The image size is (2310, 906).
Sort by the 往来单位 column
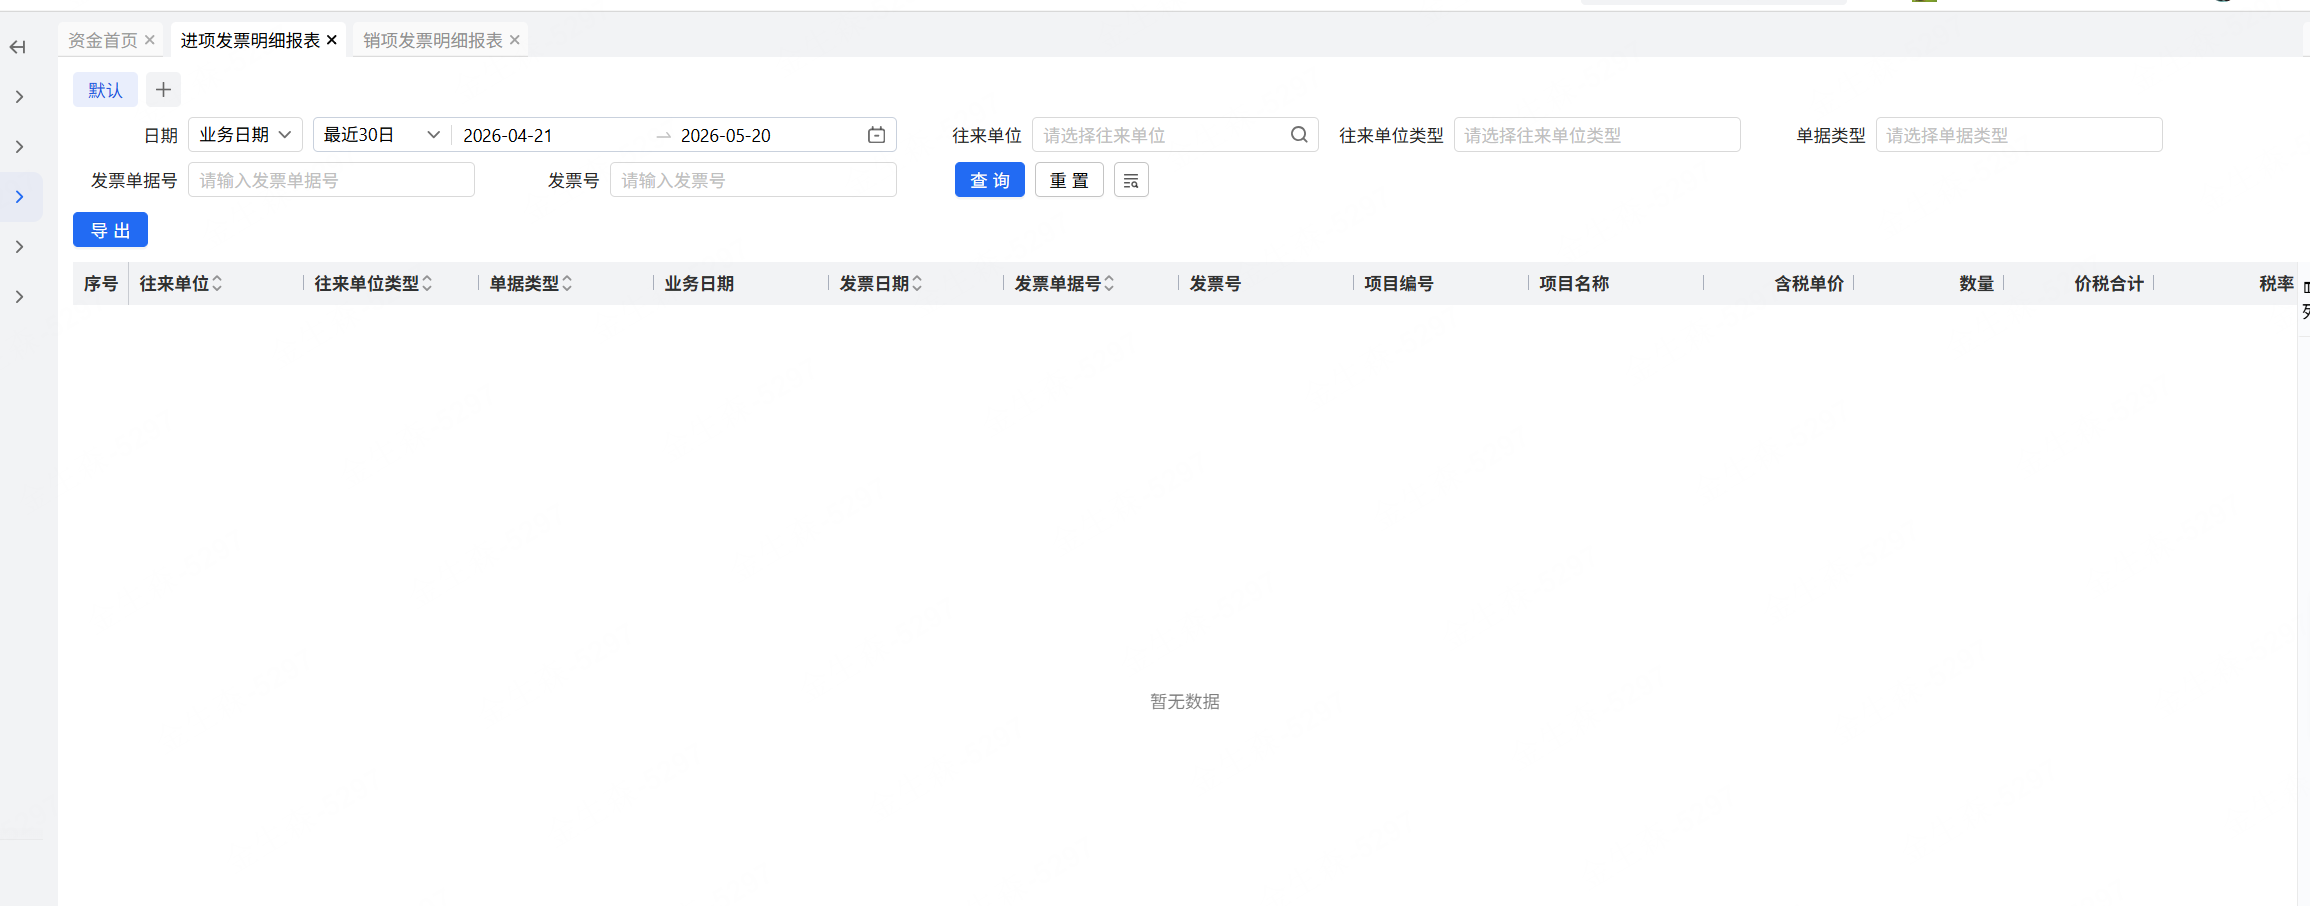pyautogui.click(x=217, y=284)
